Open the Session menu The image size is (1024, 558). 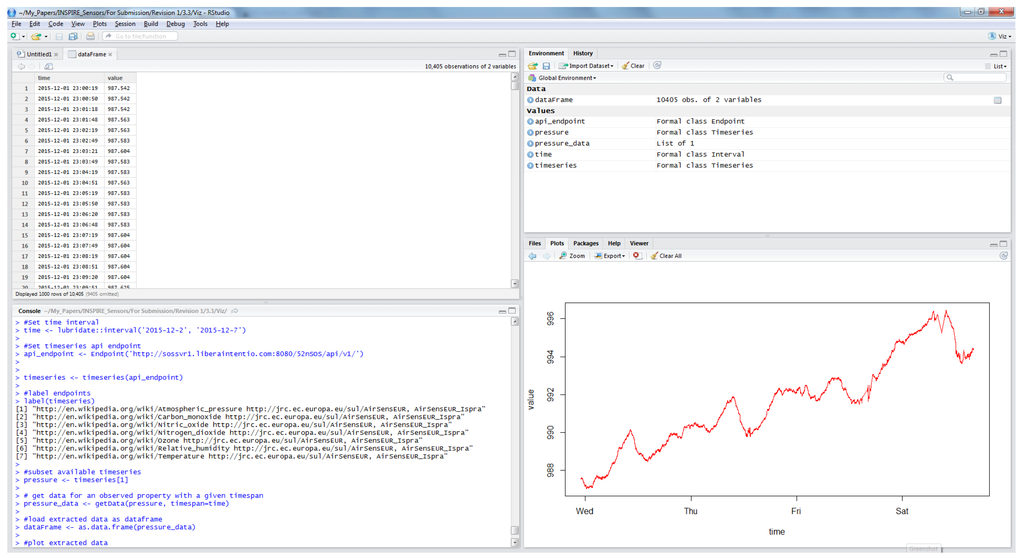pos(125,23)
